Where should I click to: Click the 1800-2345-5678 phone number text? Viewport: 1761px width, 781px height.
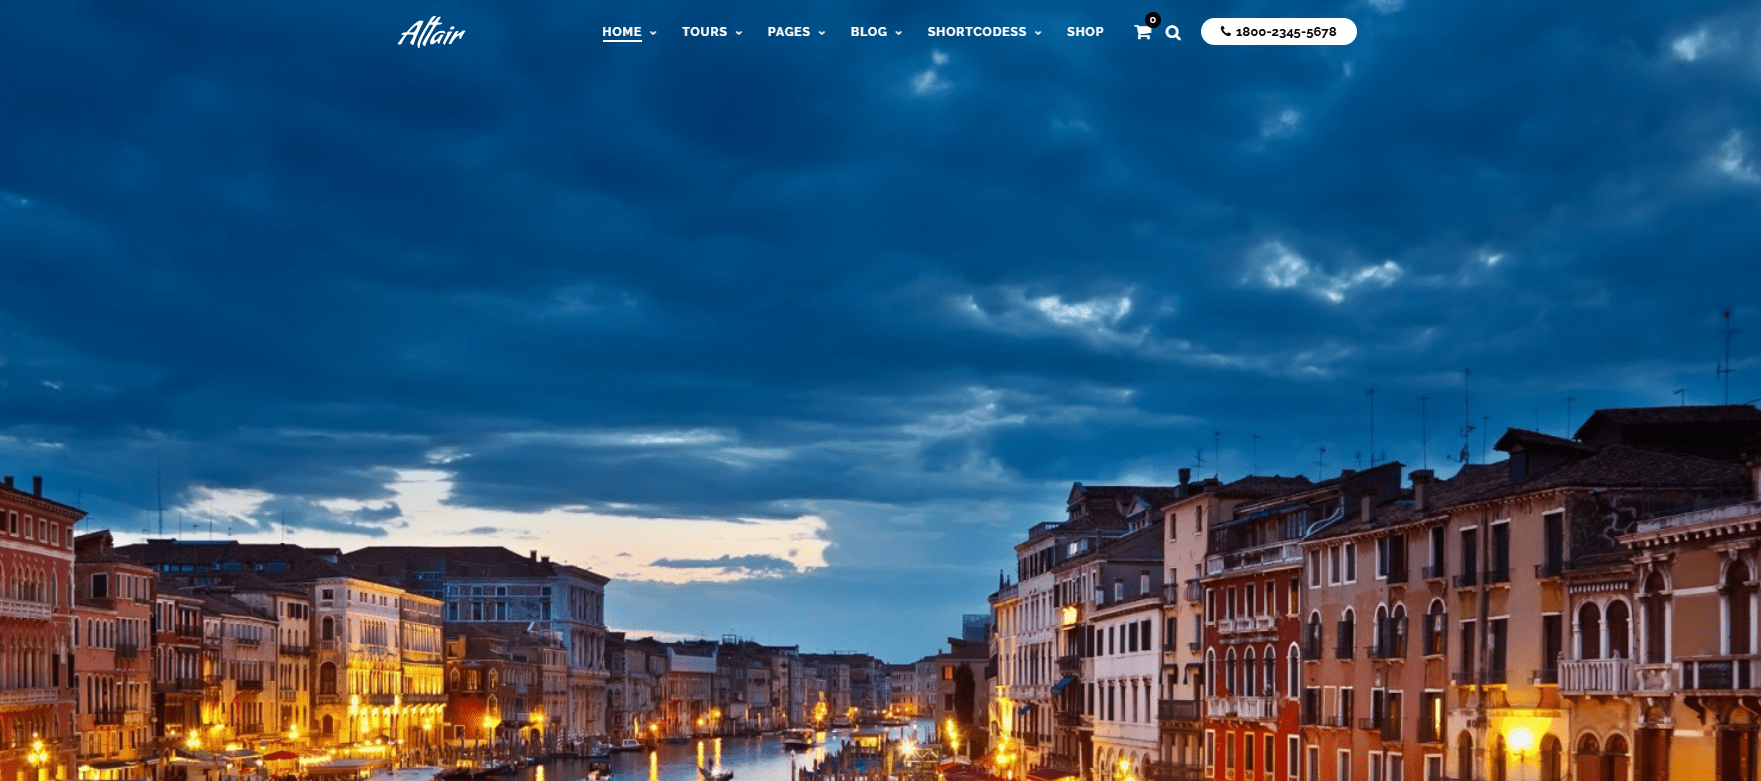1286,32
